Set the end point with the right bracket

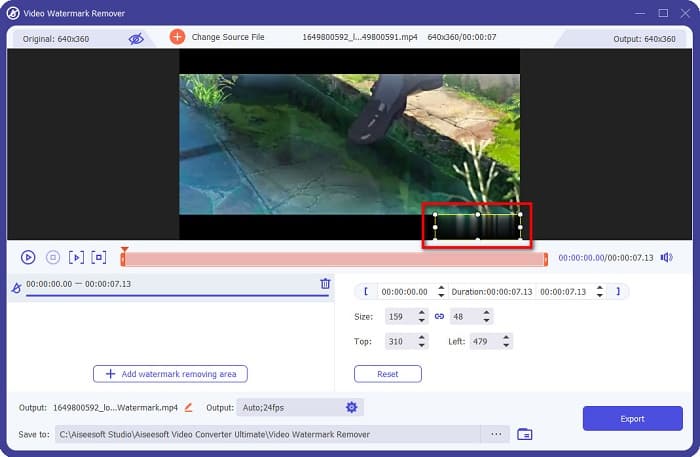click(x=618, y=291)
